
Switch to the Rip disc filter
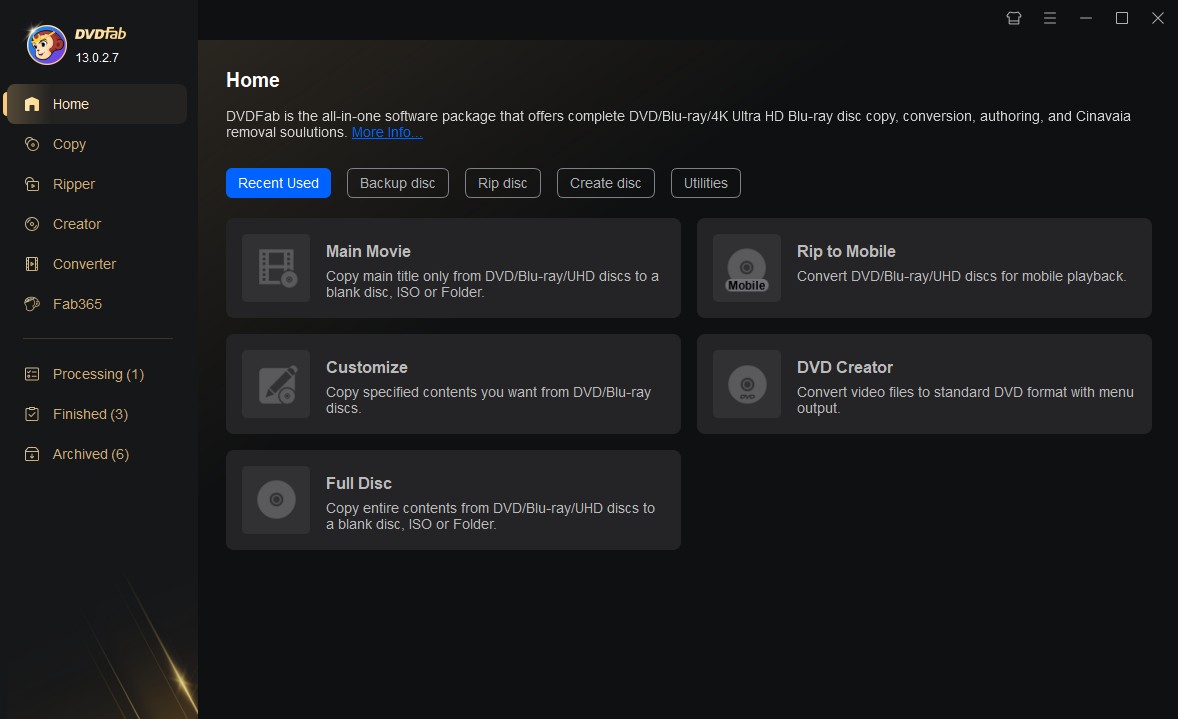(x=503, y=183)
